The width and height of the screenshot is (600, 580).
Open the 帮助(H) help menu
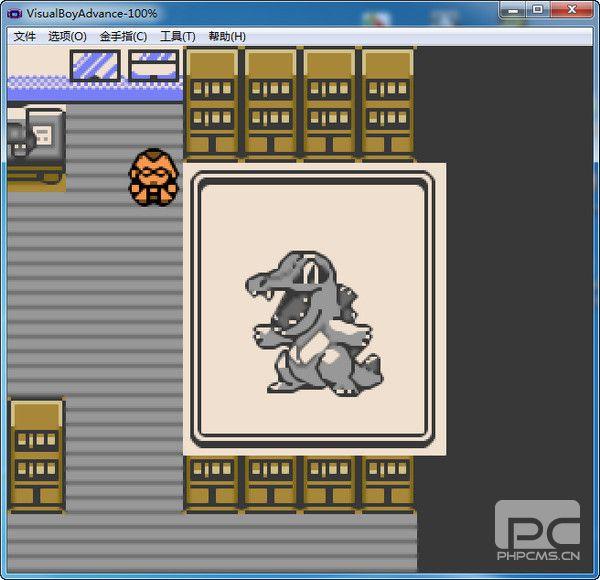227,37
